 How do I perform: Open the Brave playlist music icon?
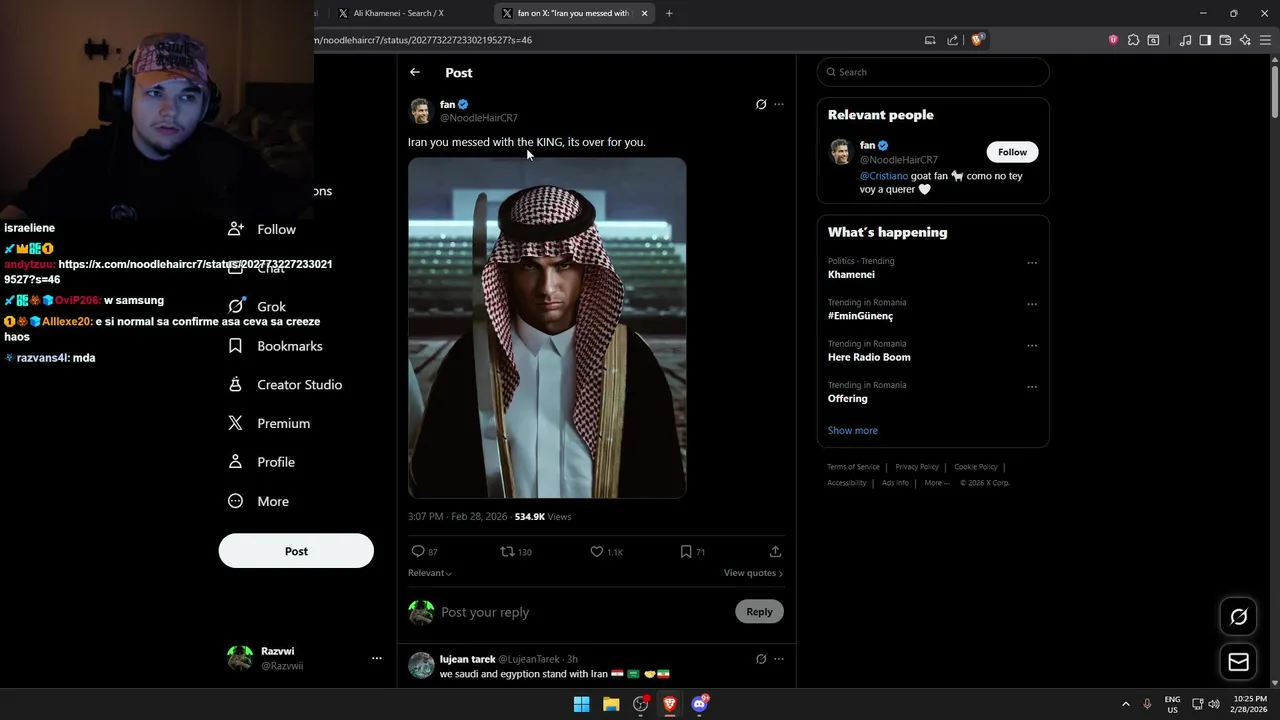[x=1185, y=40]
